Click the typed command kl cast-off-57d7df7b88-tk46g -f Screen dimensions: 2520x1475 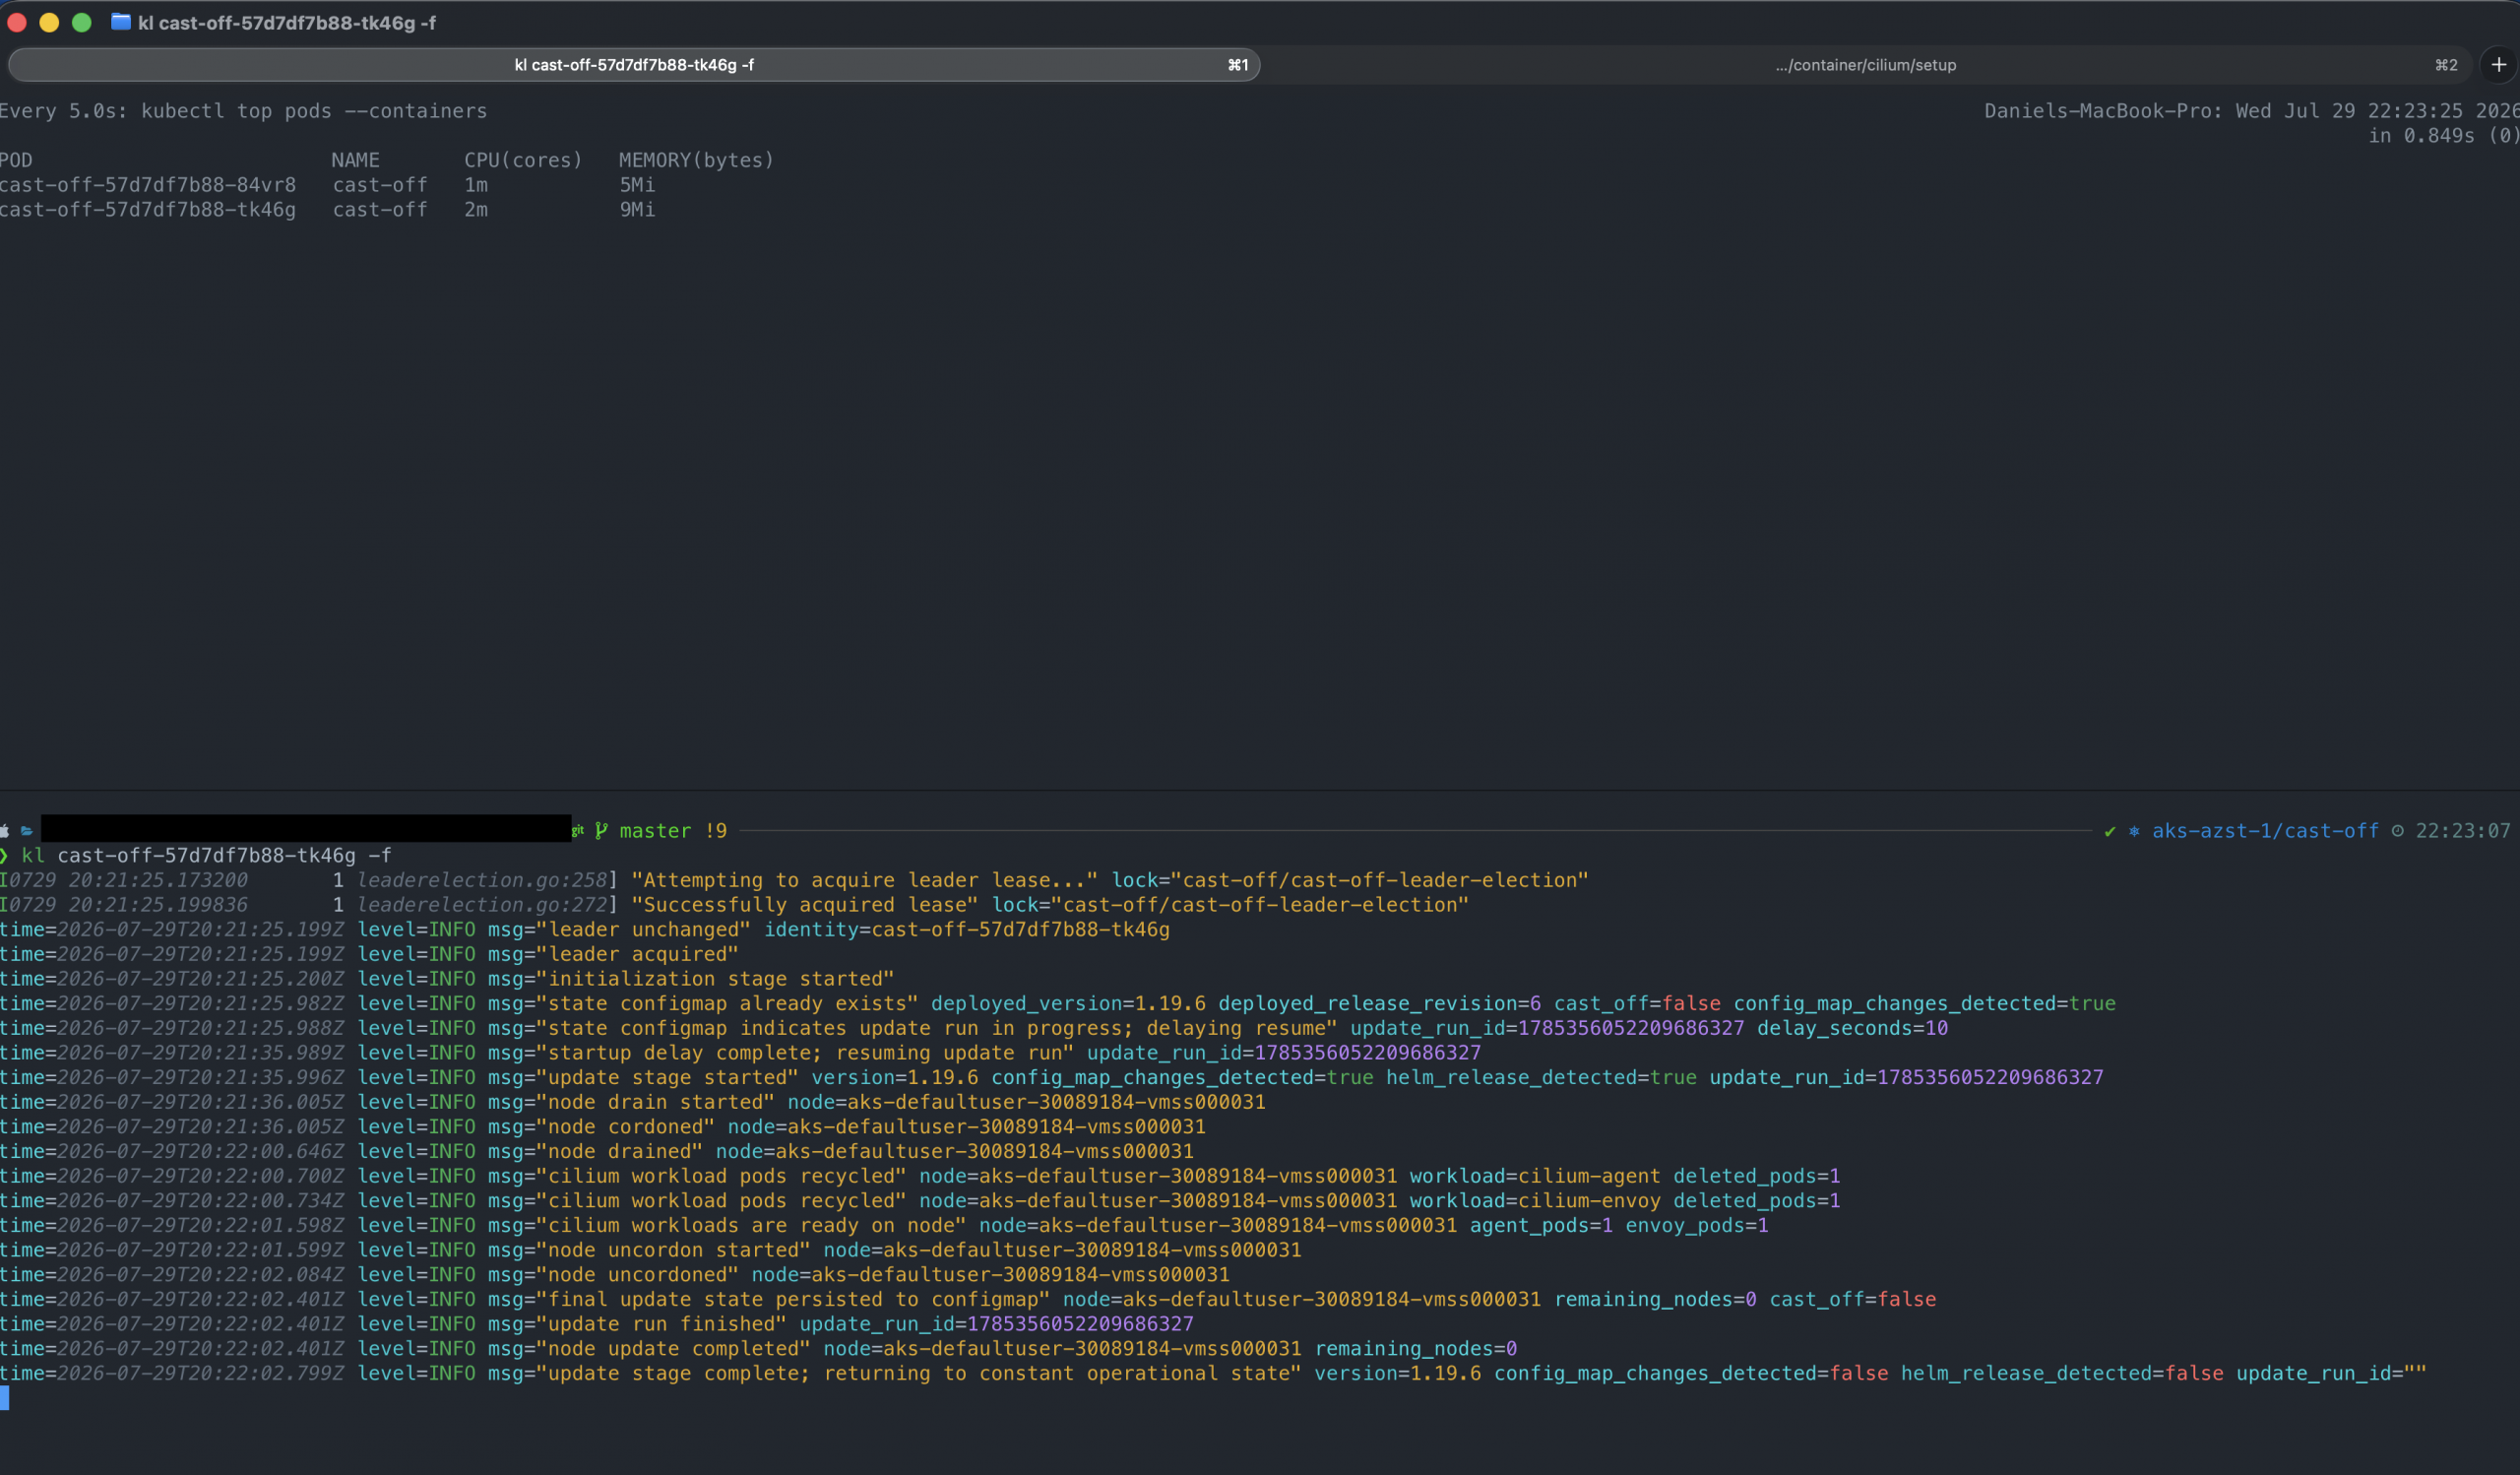pyautogui.click(x=207, y=856)
